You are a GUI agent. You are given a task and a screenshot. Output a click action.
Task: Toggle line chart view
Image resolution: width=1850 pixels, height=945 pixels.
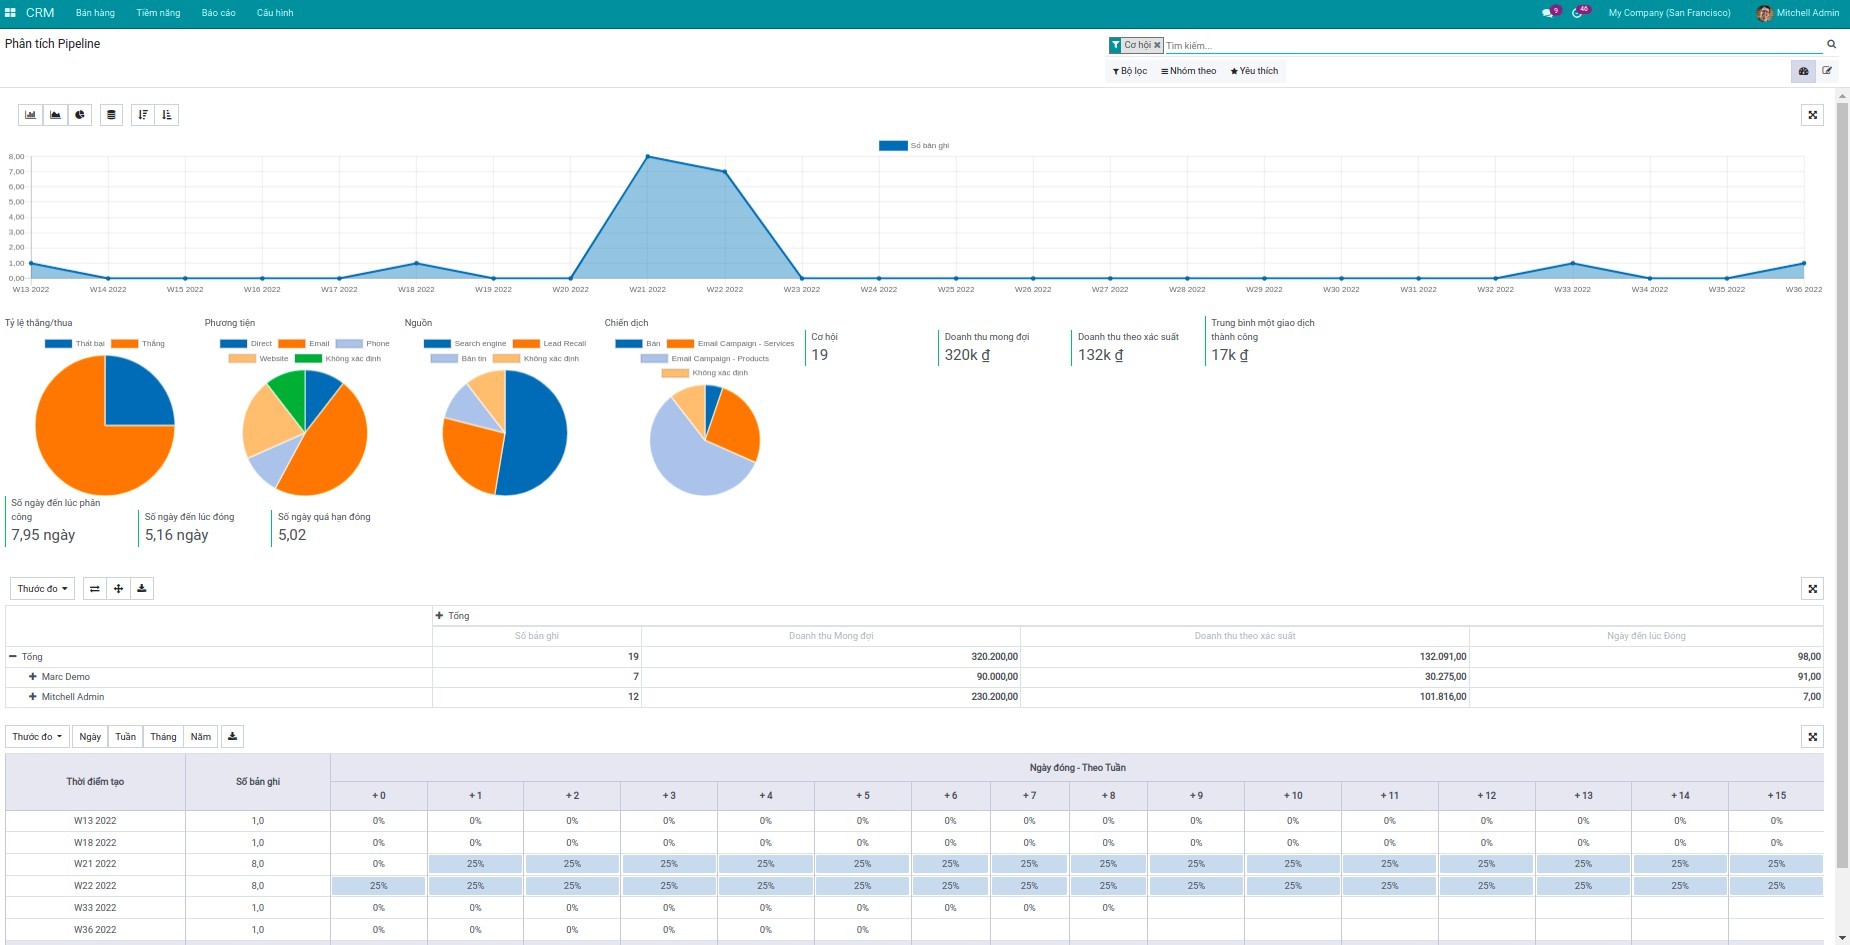54,114
